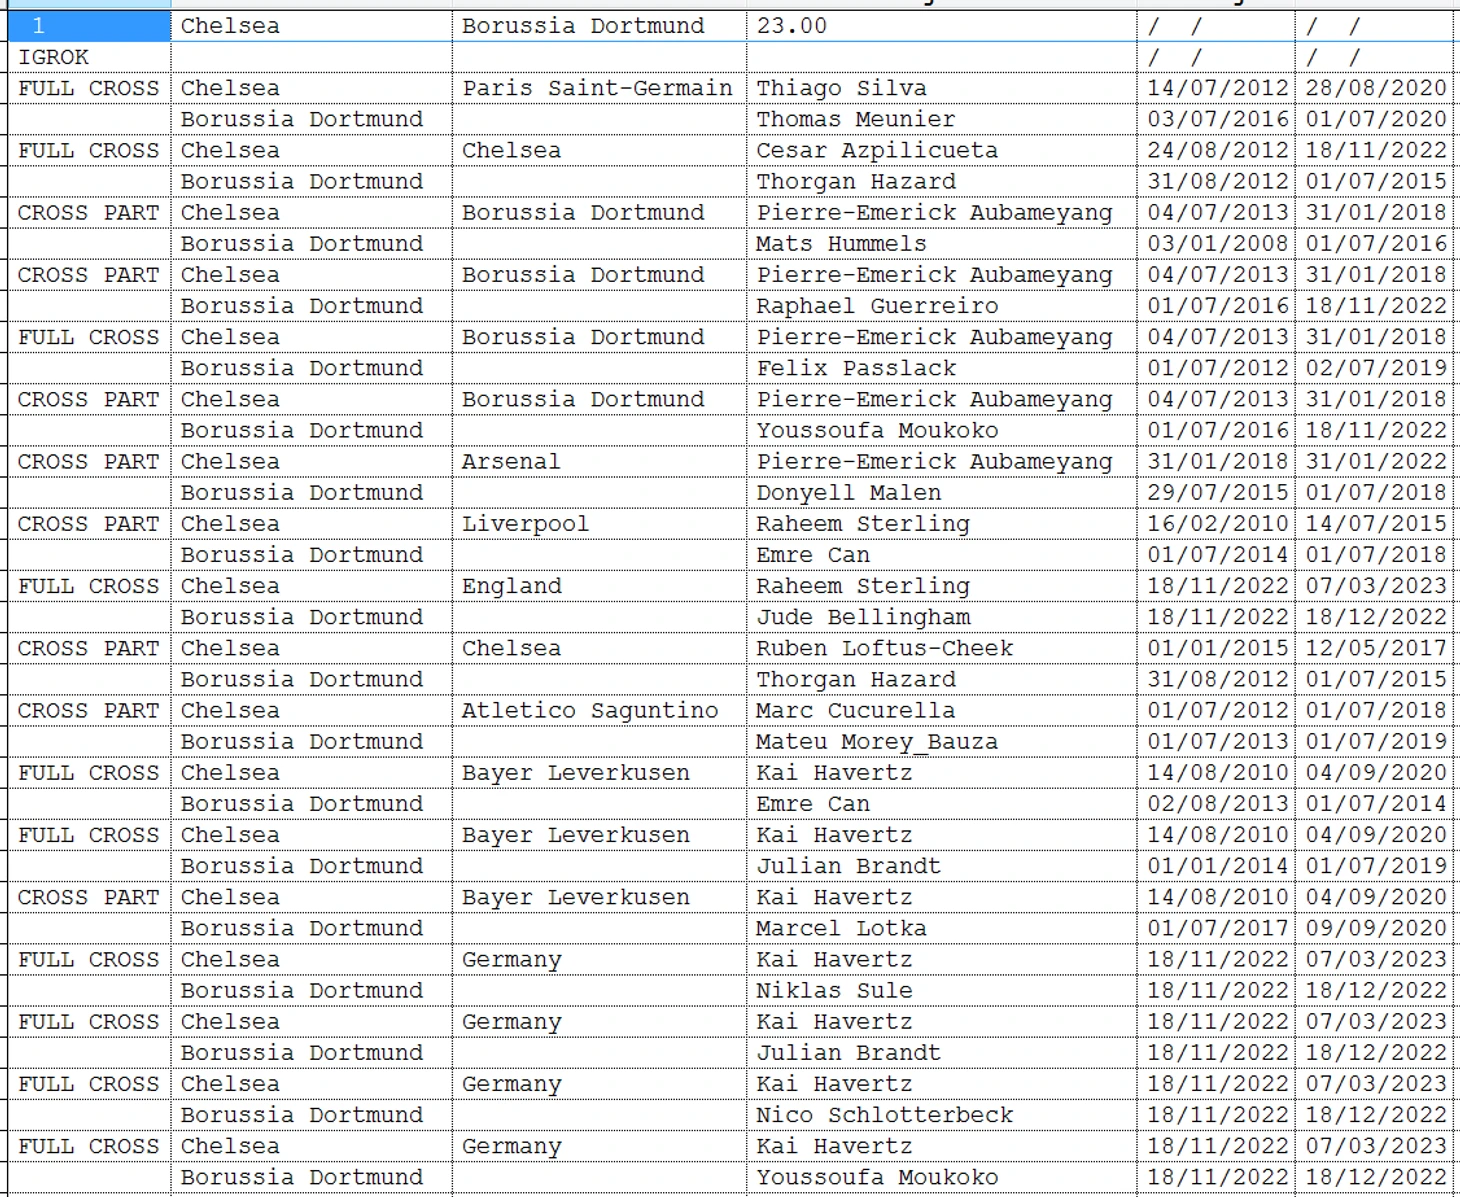This screenshot has width=1460, height=1197.
Task: Click the date 12/05/2017
Action: [x=1375, y=648]
